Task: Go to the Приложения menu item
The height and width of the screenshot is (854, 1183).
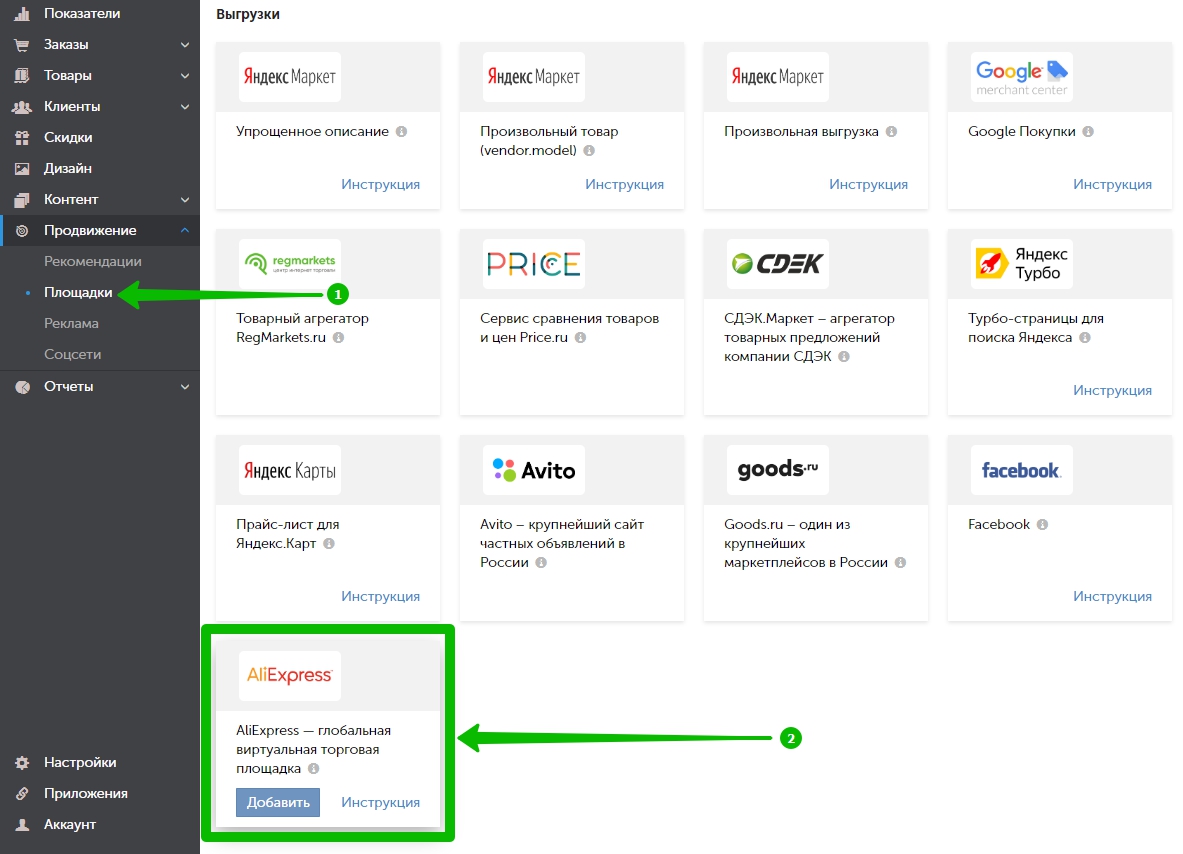Action: point(85,793)
